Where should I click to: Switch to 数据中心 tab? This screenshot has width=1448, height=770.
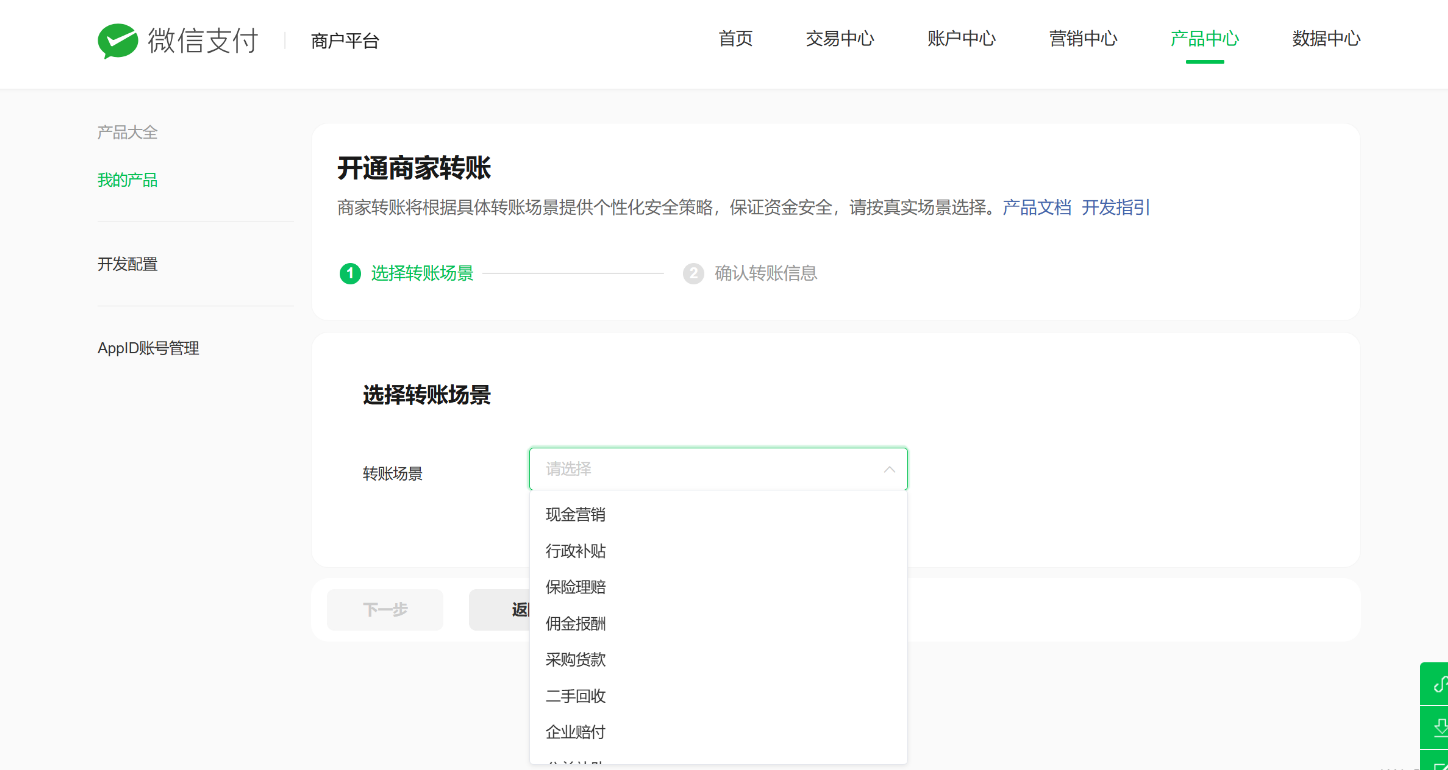click(1326, 39)
